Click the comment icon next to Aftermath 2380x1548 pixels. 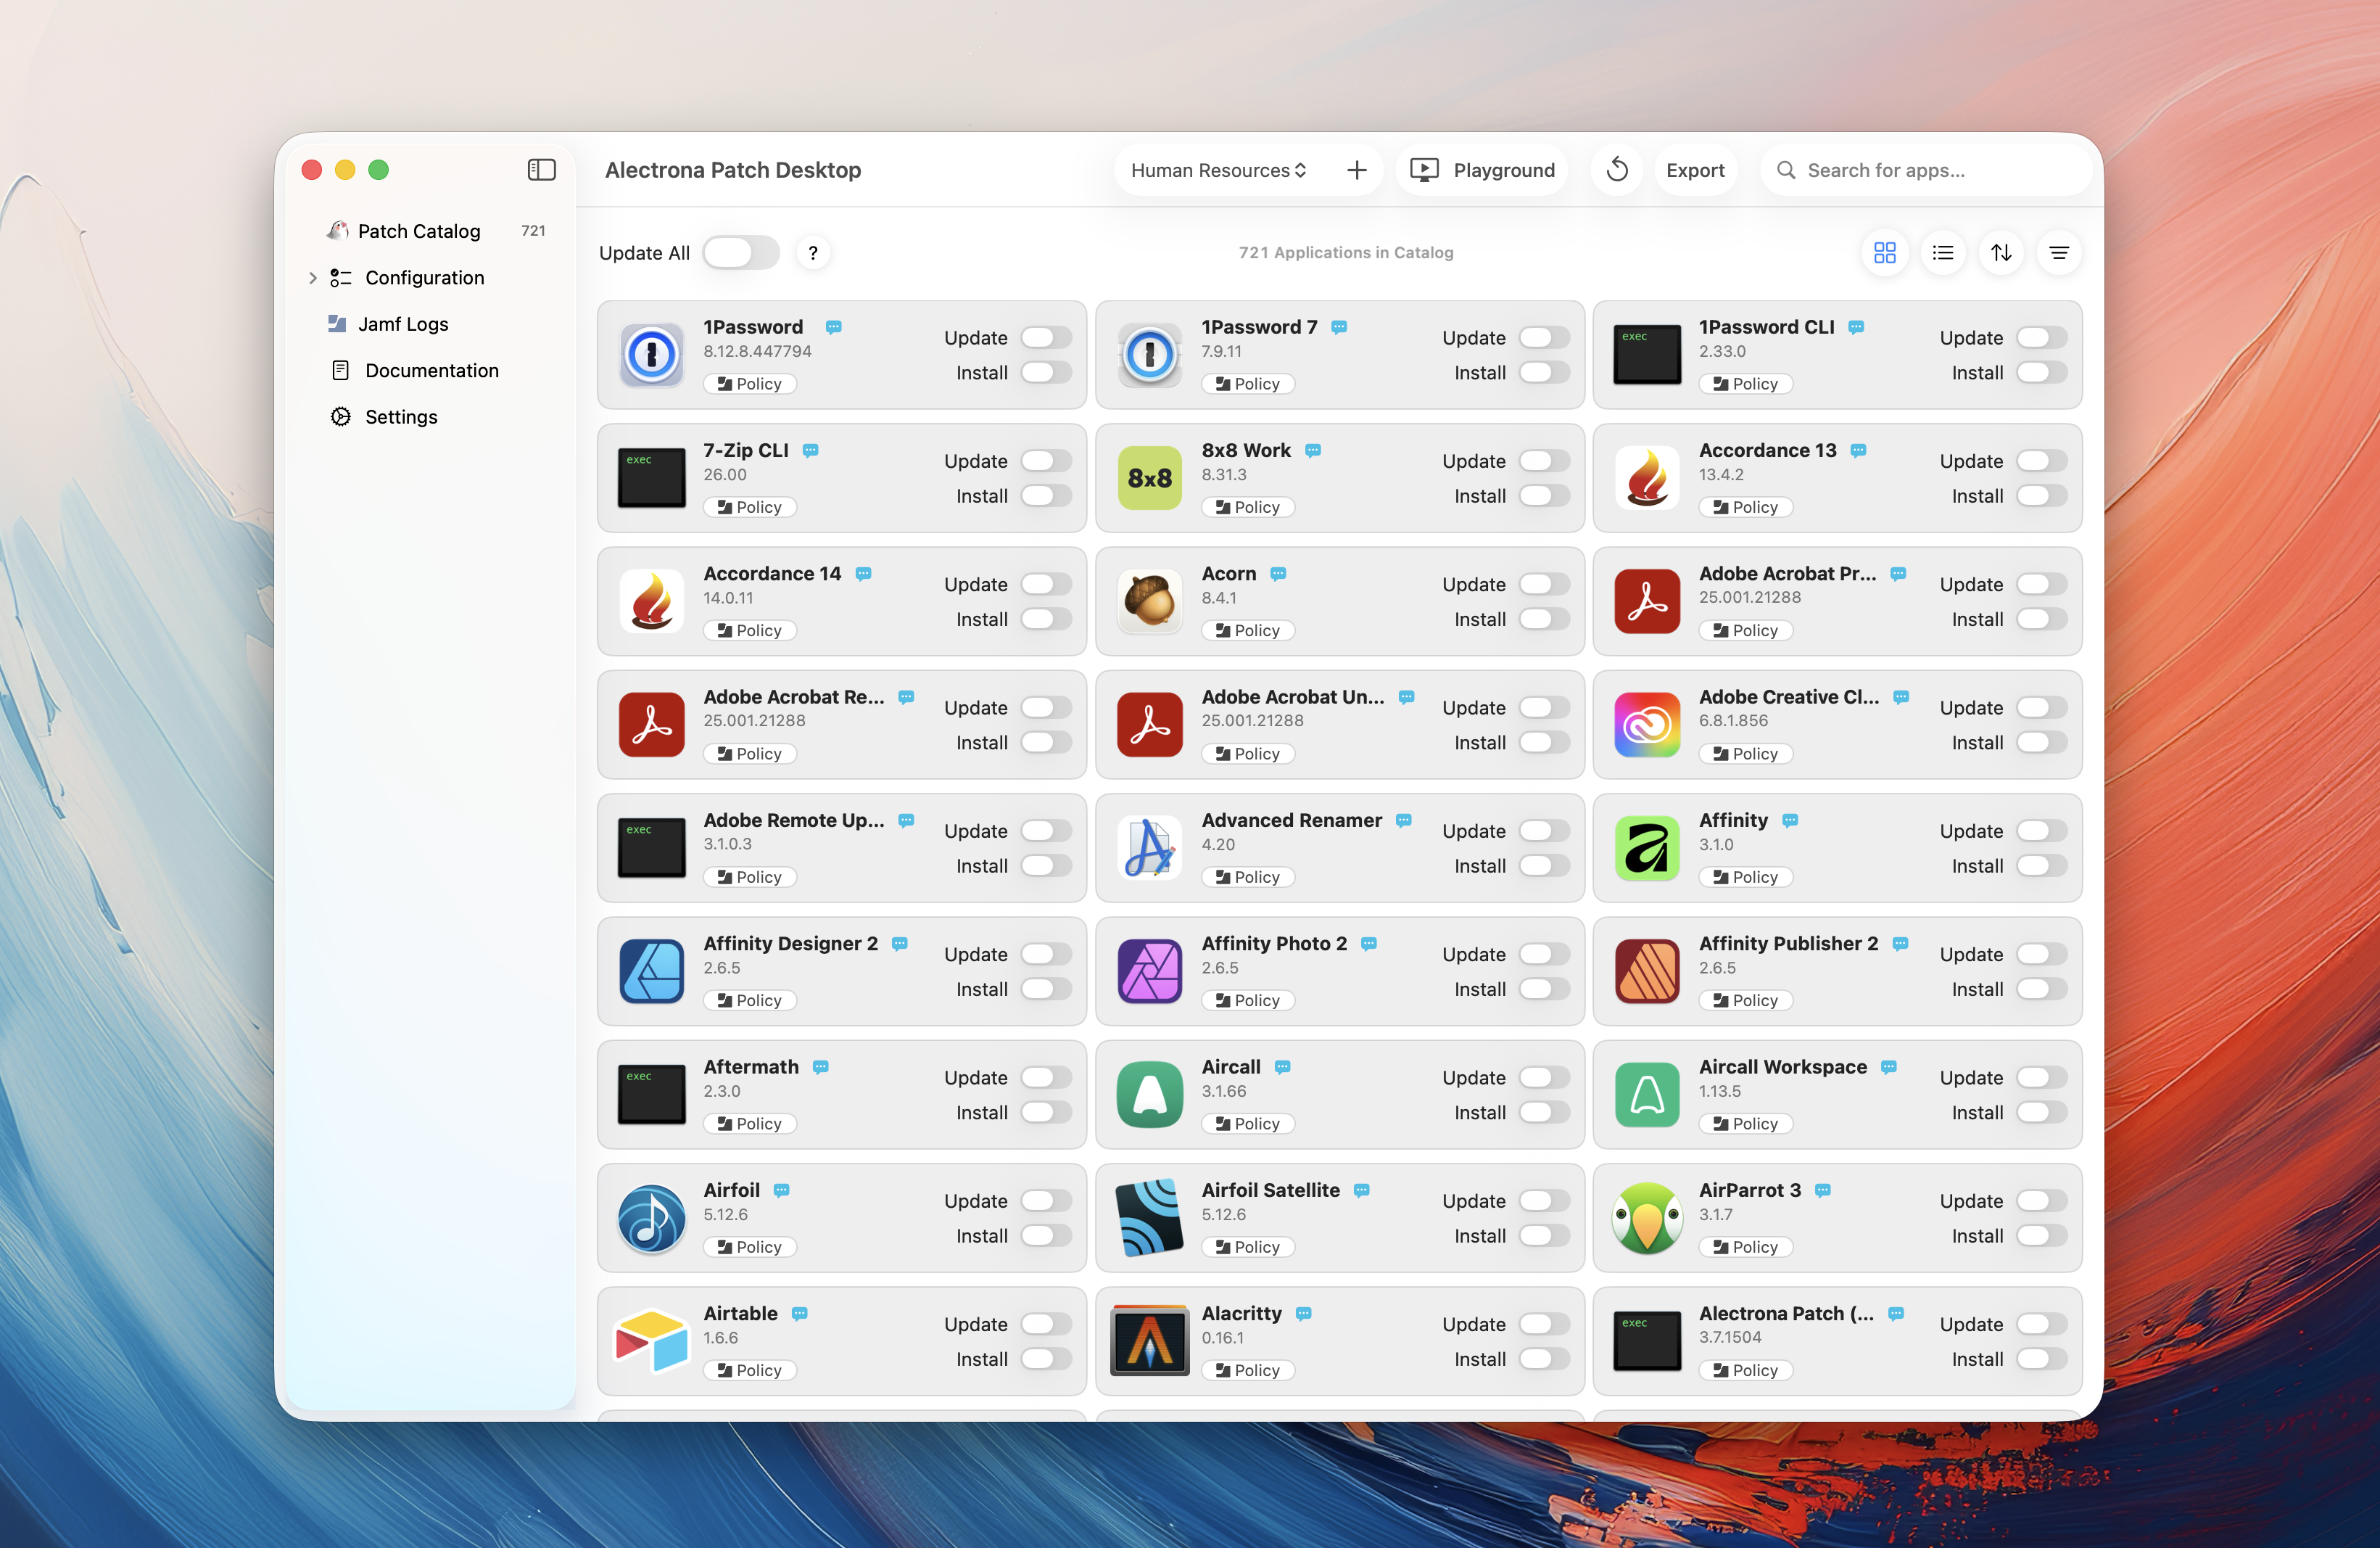pyautogui.click(x=820, y=1067)
